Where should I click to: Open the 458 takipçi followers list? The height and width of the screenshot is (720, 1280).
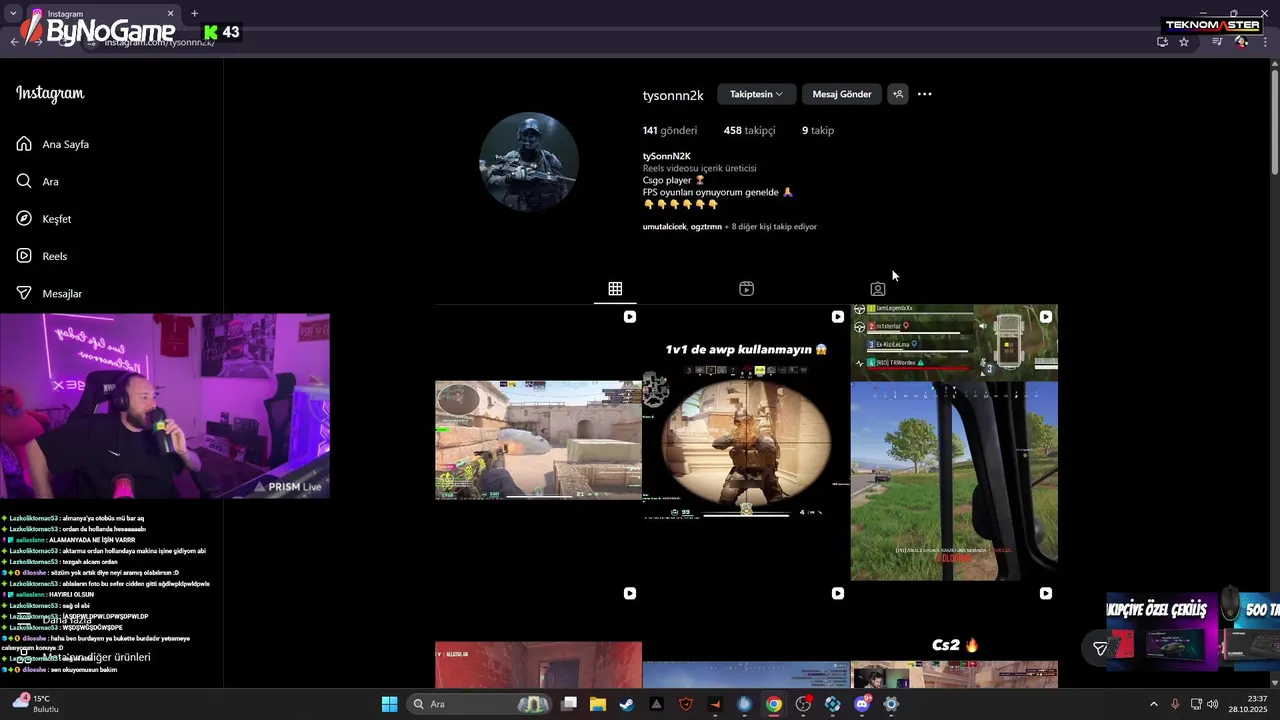[749, 130]
